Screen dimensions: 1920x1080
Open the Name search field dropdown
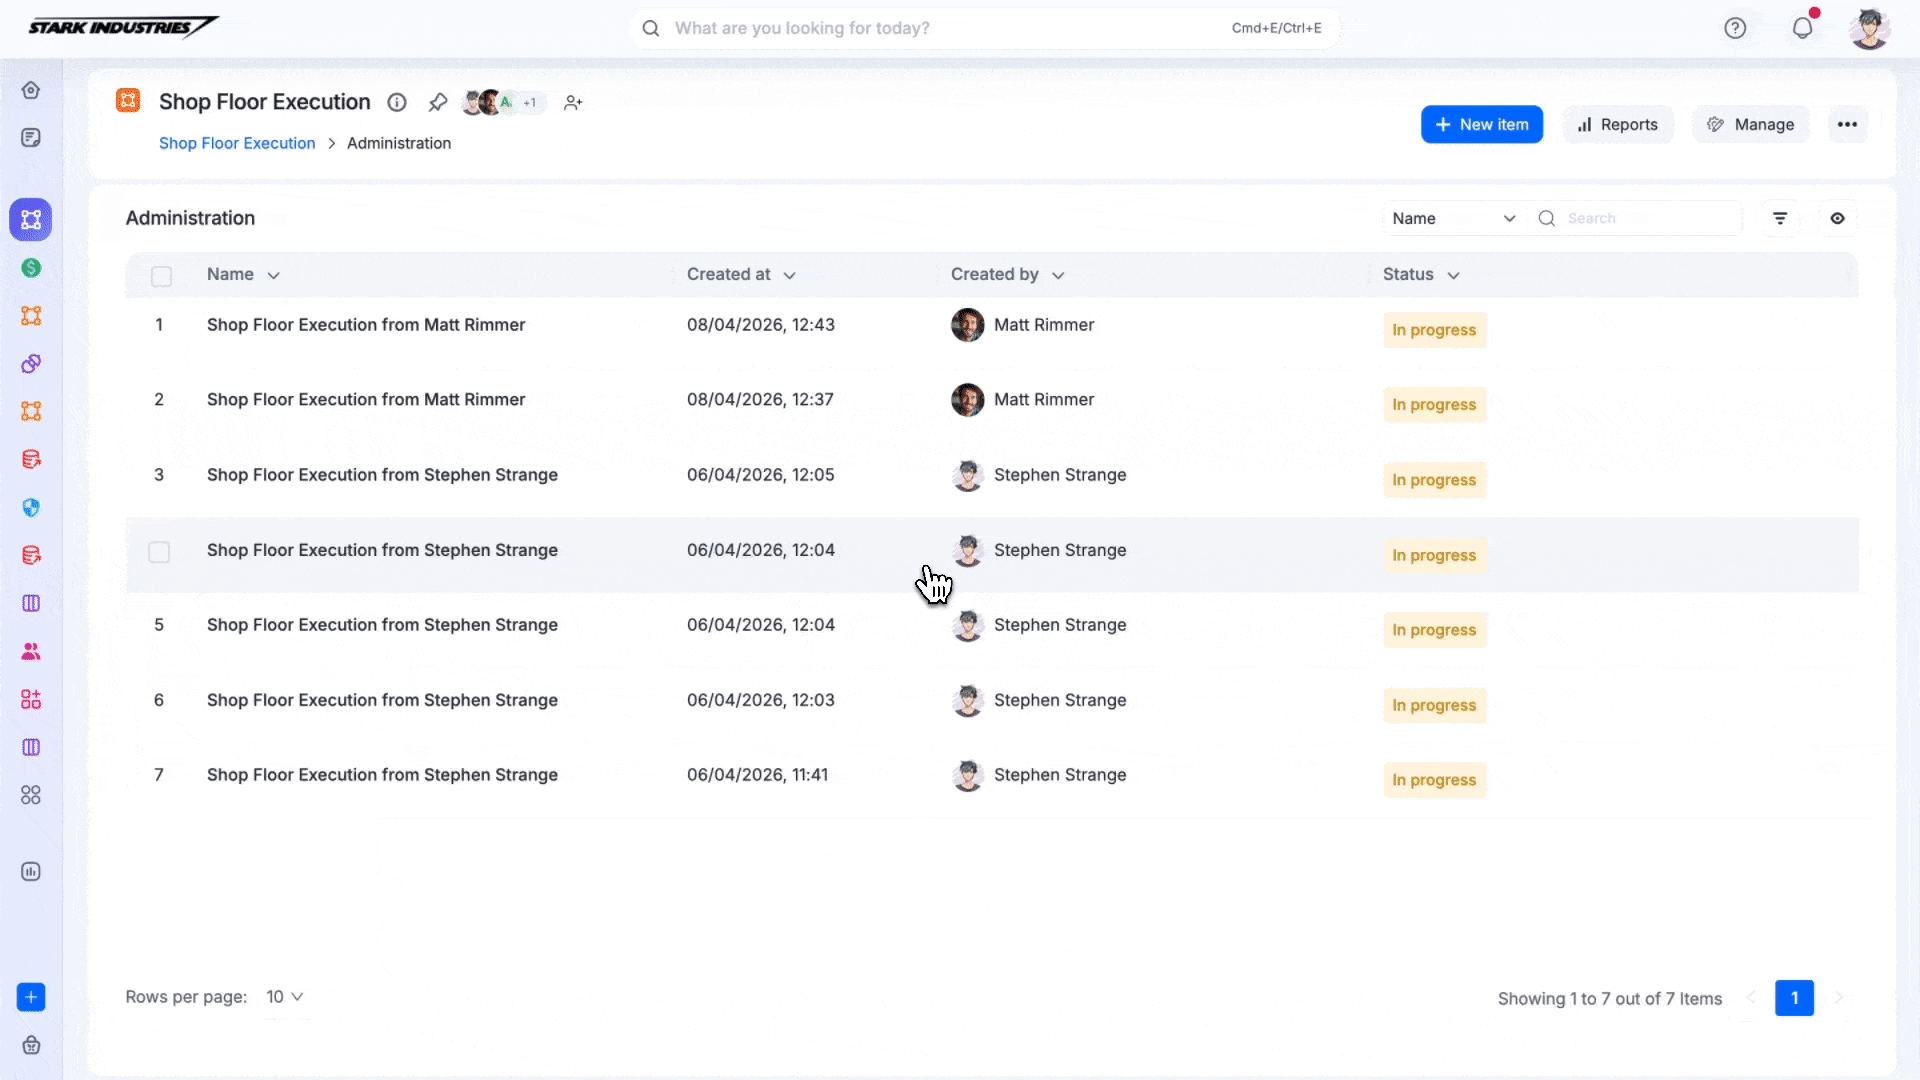[x=1453, y=218]
